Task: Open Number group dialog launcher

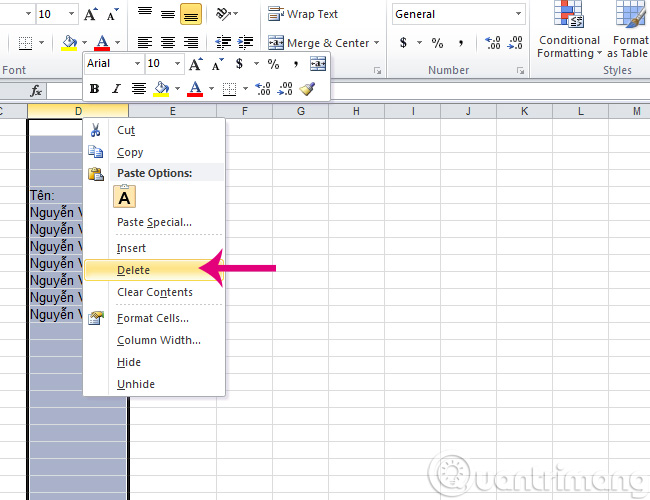Action: pos(520,71)
